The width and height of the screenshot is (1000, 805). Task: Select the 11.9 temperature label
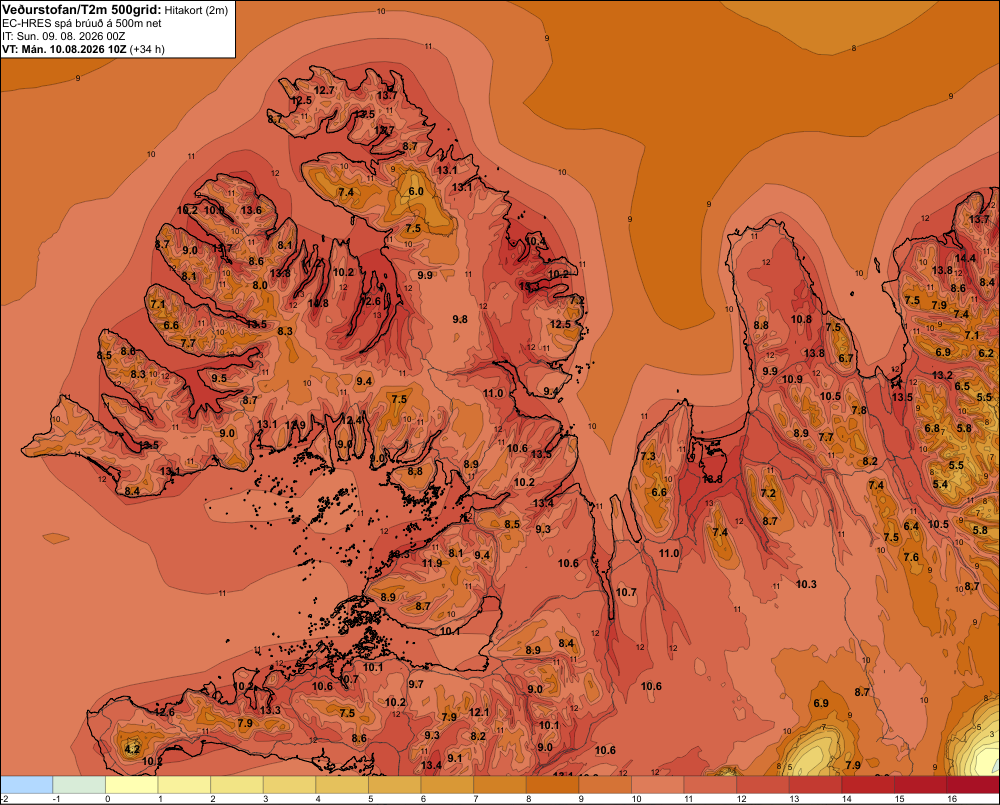(x=432, y=563)
